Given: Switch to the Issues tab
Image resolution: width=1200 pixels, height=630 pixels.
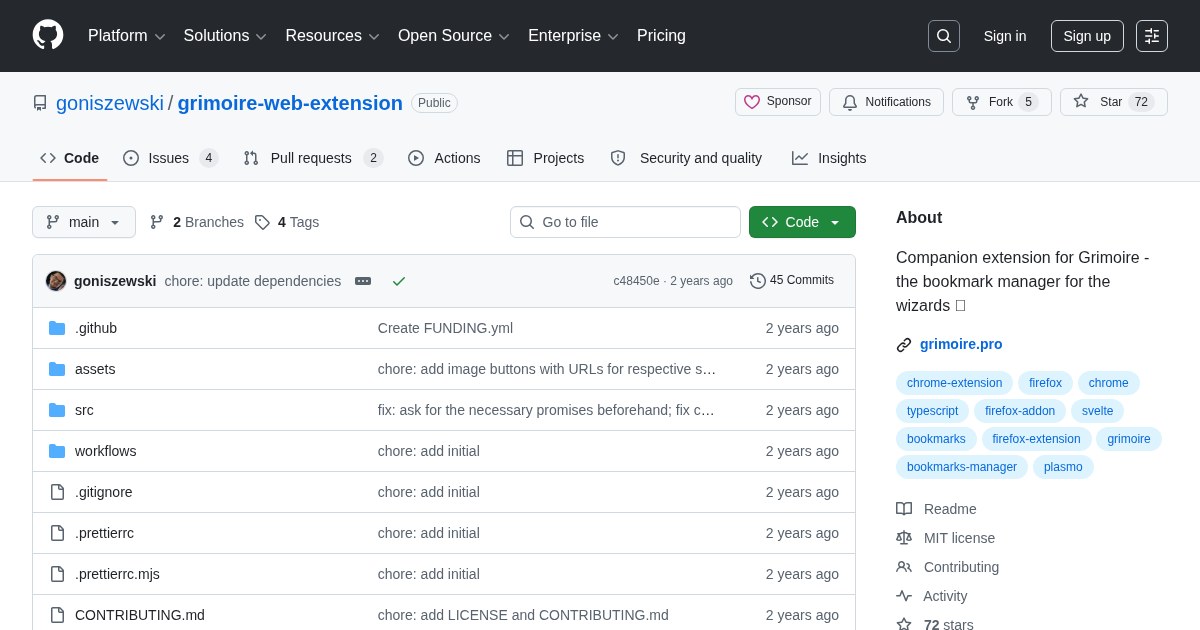Looking at the screenshot, I should click(170, 158).
